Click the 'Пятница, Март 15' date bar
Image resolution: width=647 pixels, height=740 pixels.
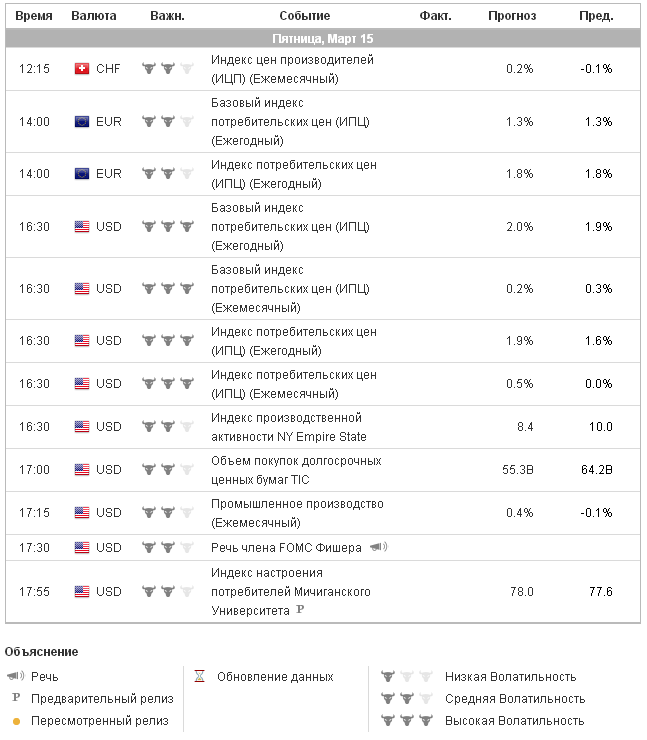[324, 38]
